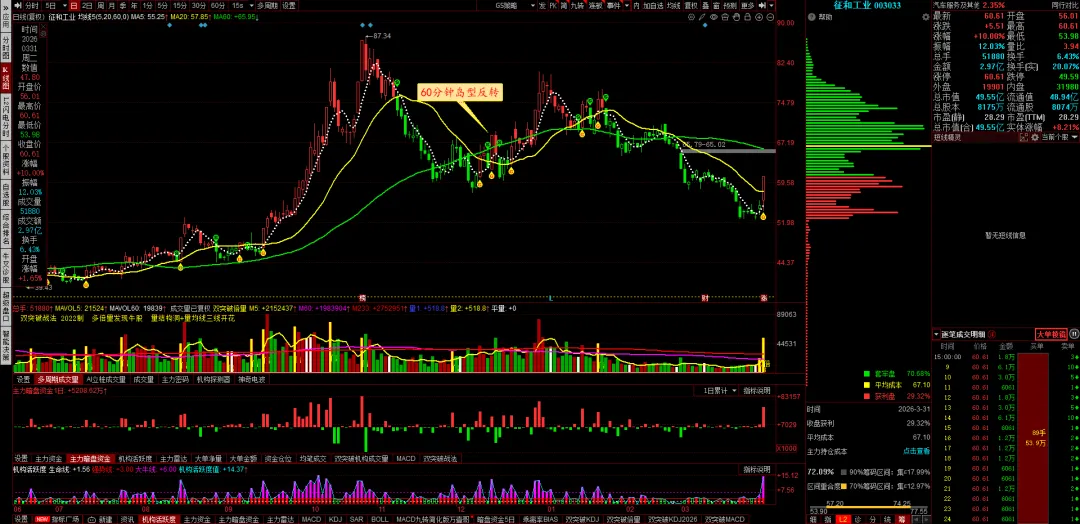Select the 大单净量 indicator tab
Image resolution: width=1080 pixels, height=524 pixels.
coord(209,459)
